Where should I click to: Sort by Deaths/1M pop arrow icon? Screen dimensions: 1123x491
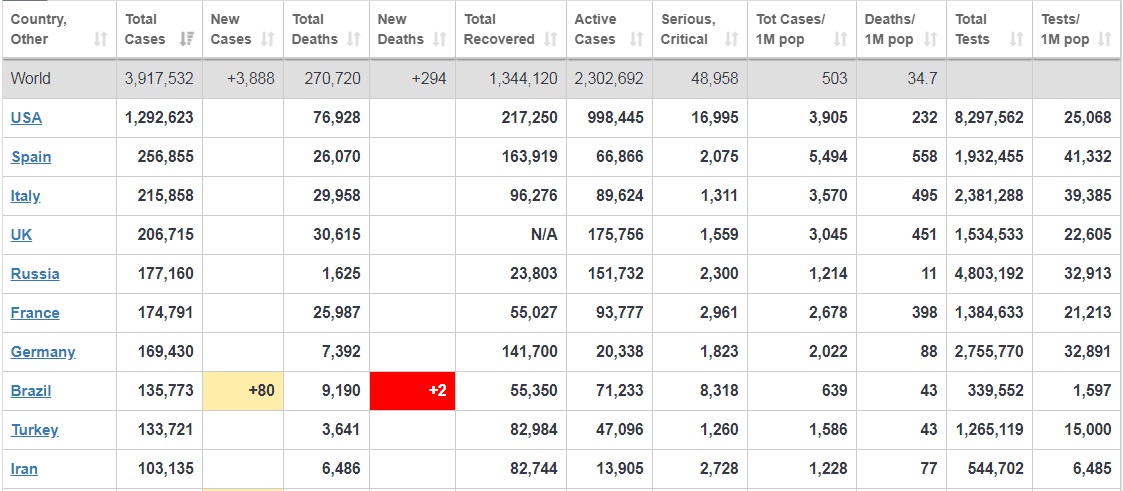pyautogui.click(x=930, y=40)
